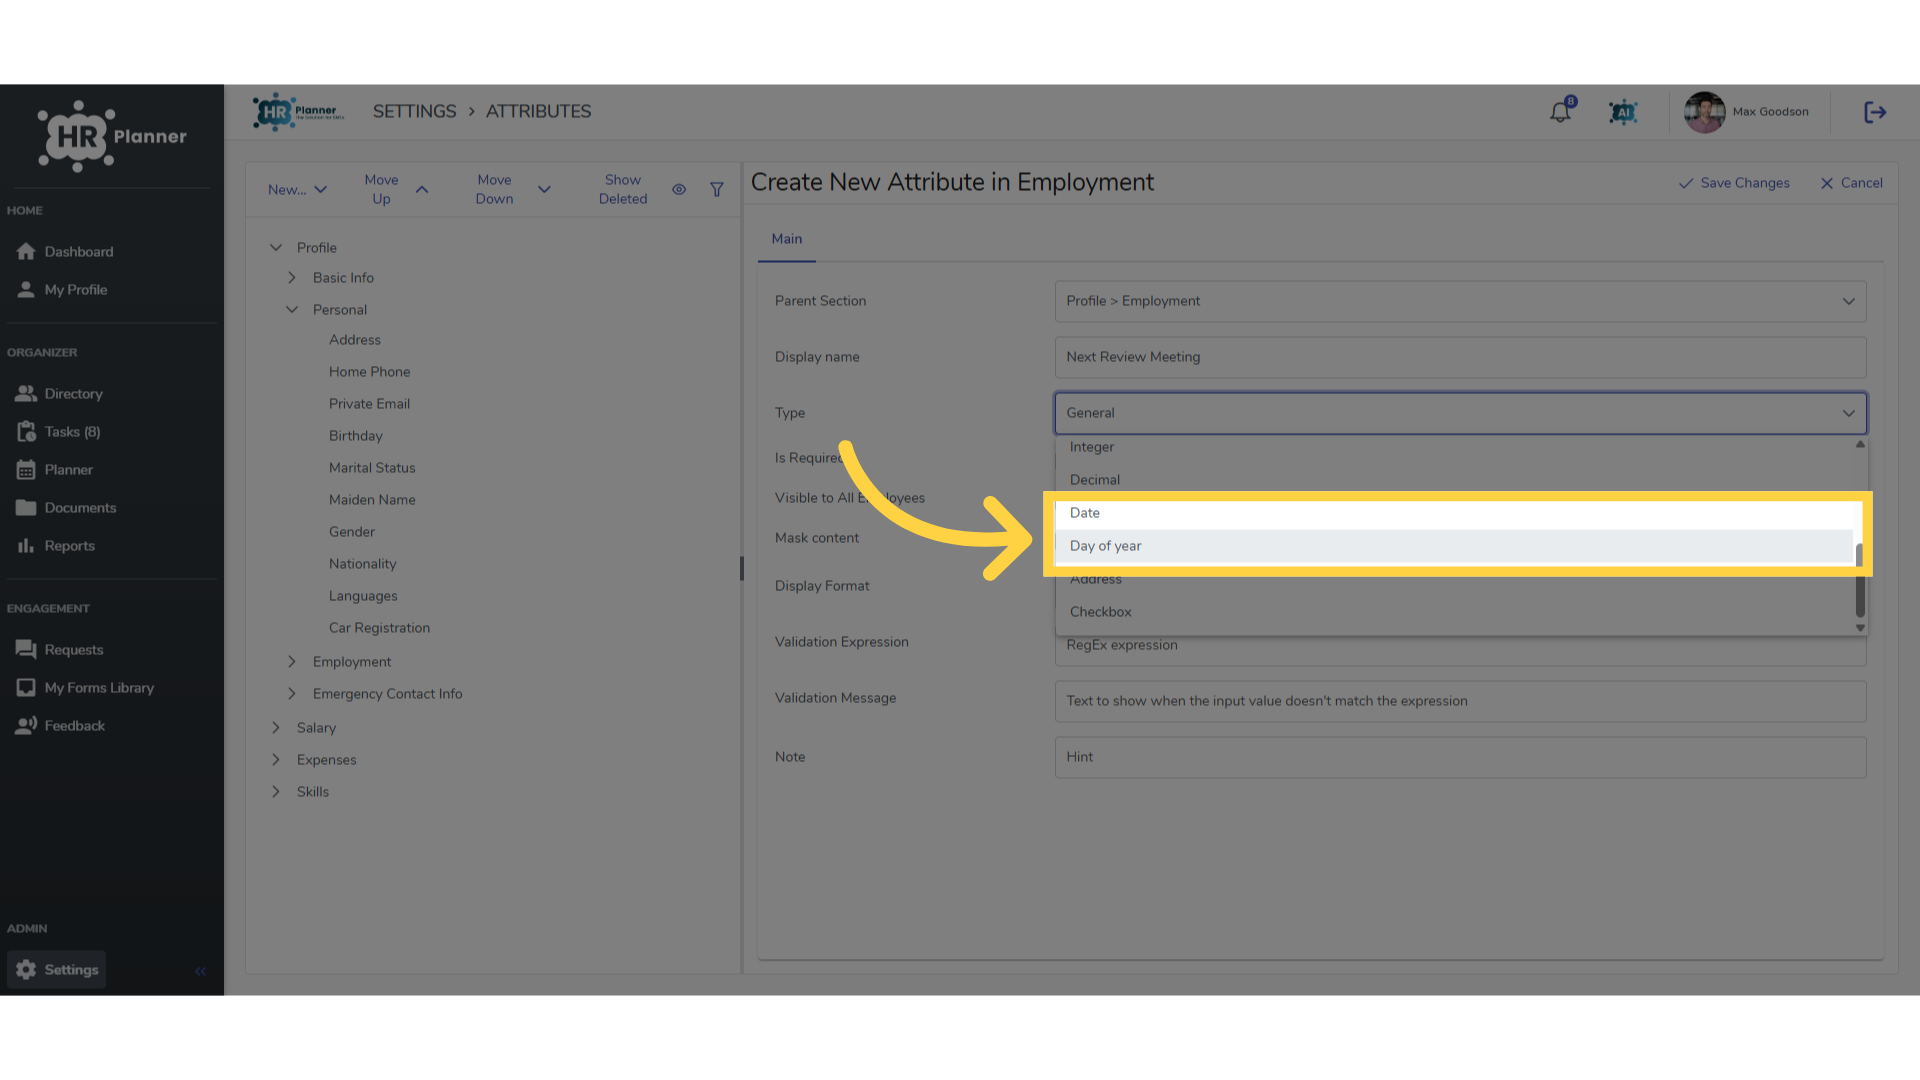Expand the Basic Info tree node

tap(292, 277)
